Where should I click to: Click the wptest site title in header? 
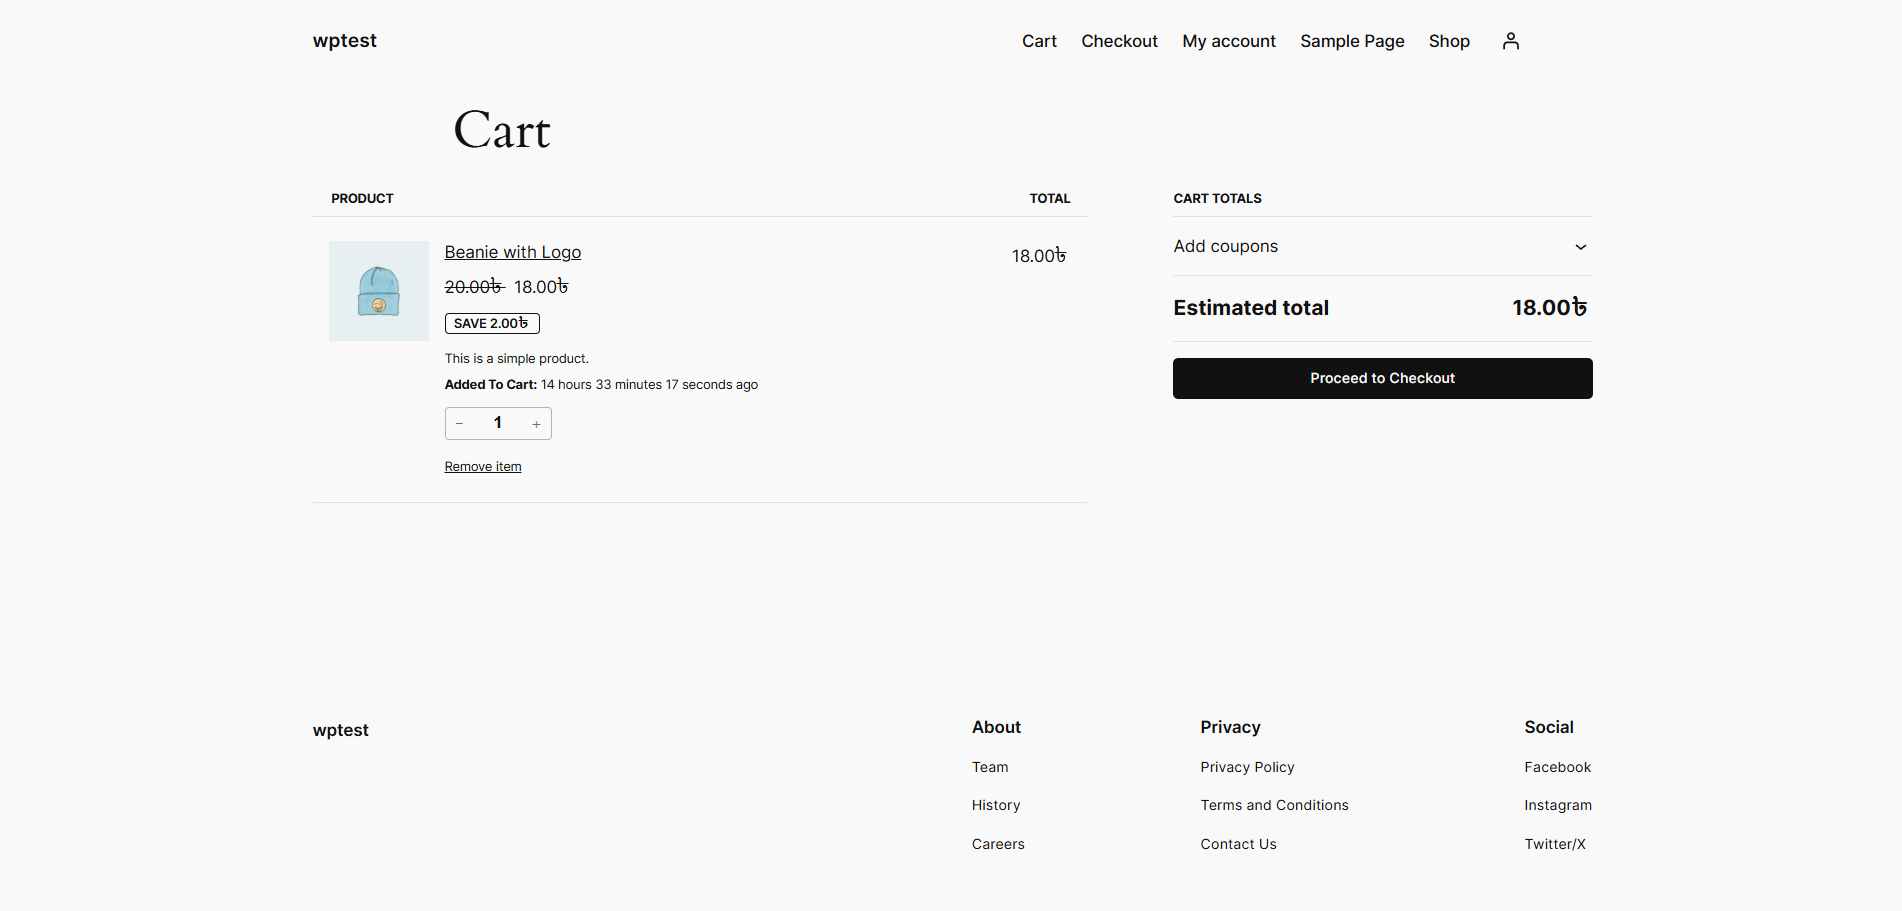tap(345, 41)
